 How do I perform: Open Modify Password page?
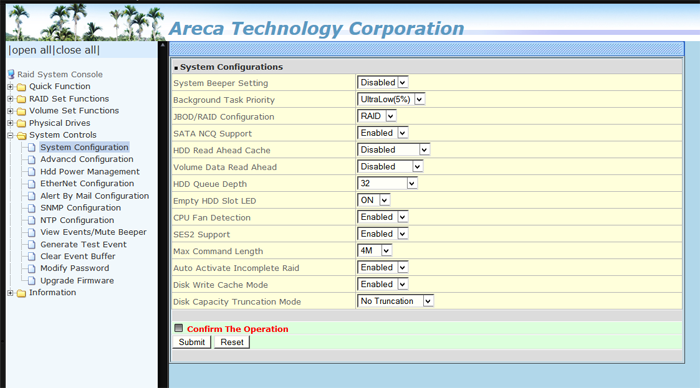pos(75,268)
